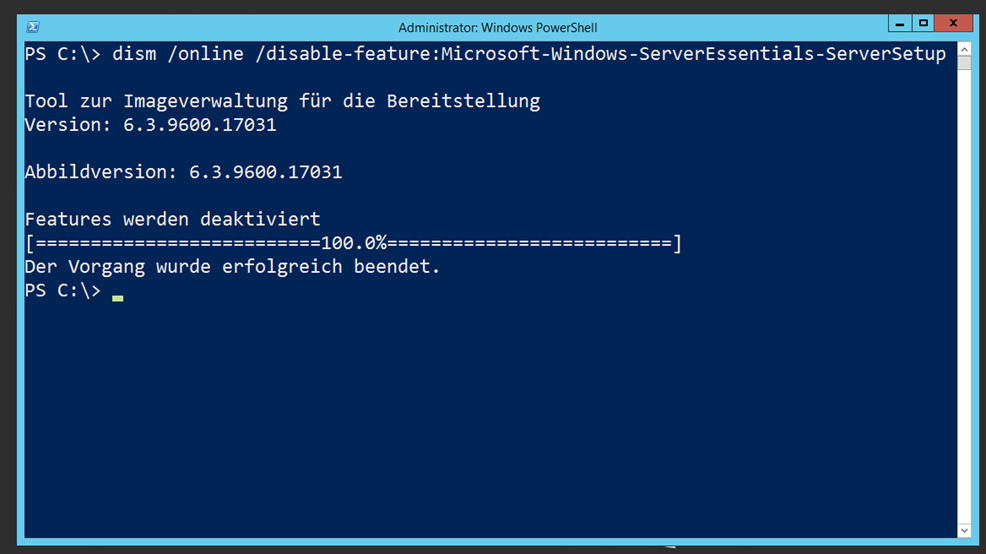Click the scrollbar down arrow

(964, 531)
